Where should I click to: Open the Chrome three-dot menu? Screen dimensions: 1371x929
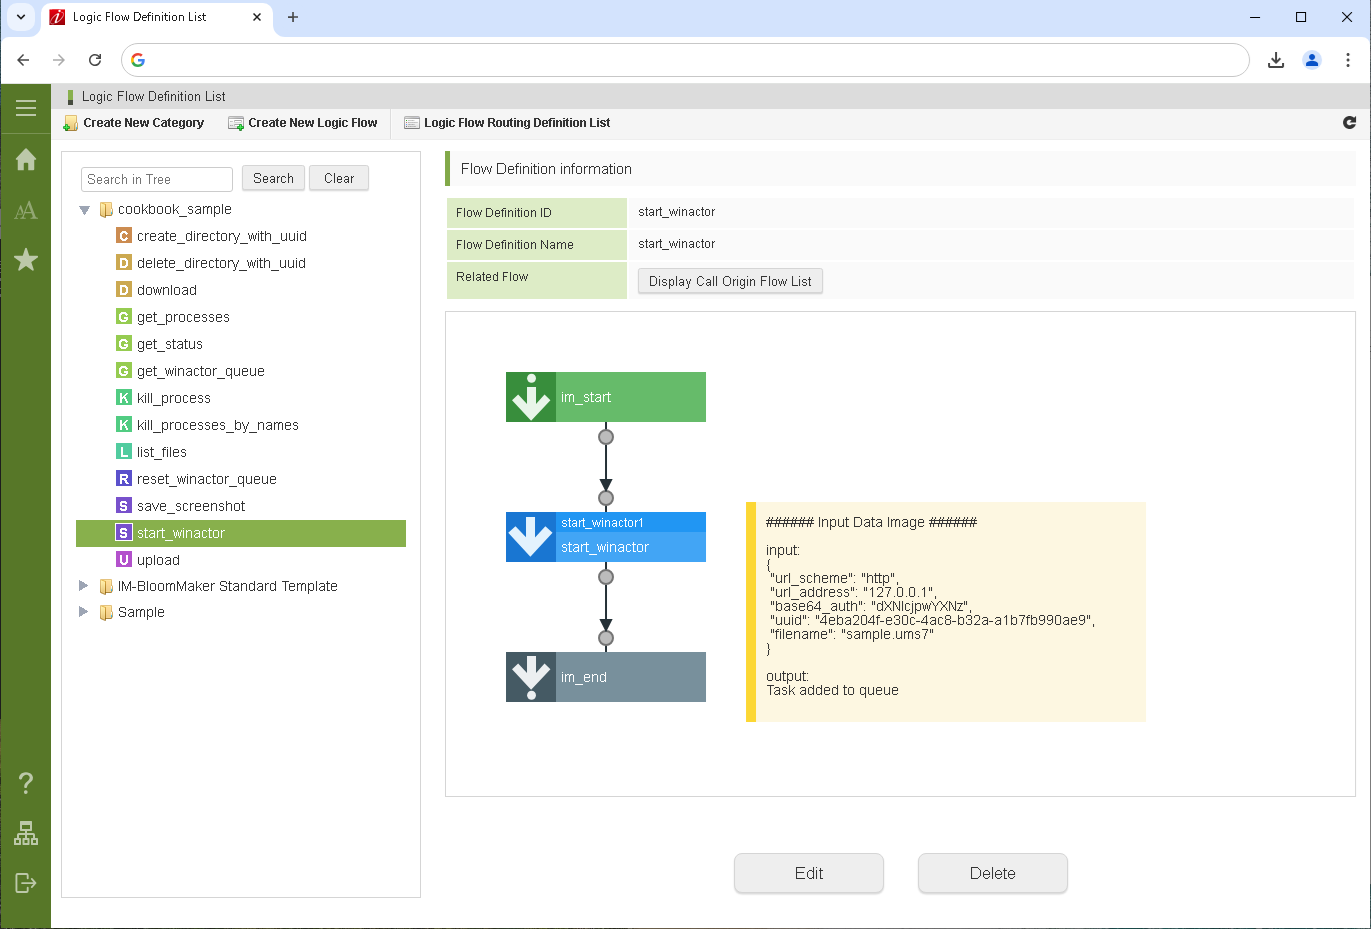(1348, 60)
